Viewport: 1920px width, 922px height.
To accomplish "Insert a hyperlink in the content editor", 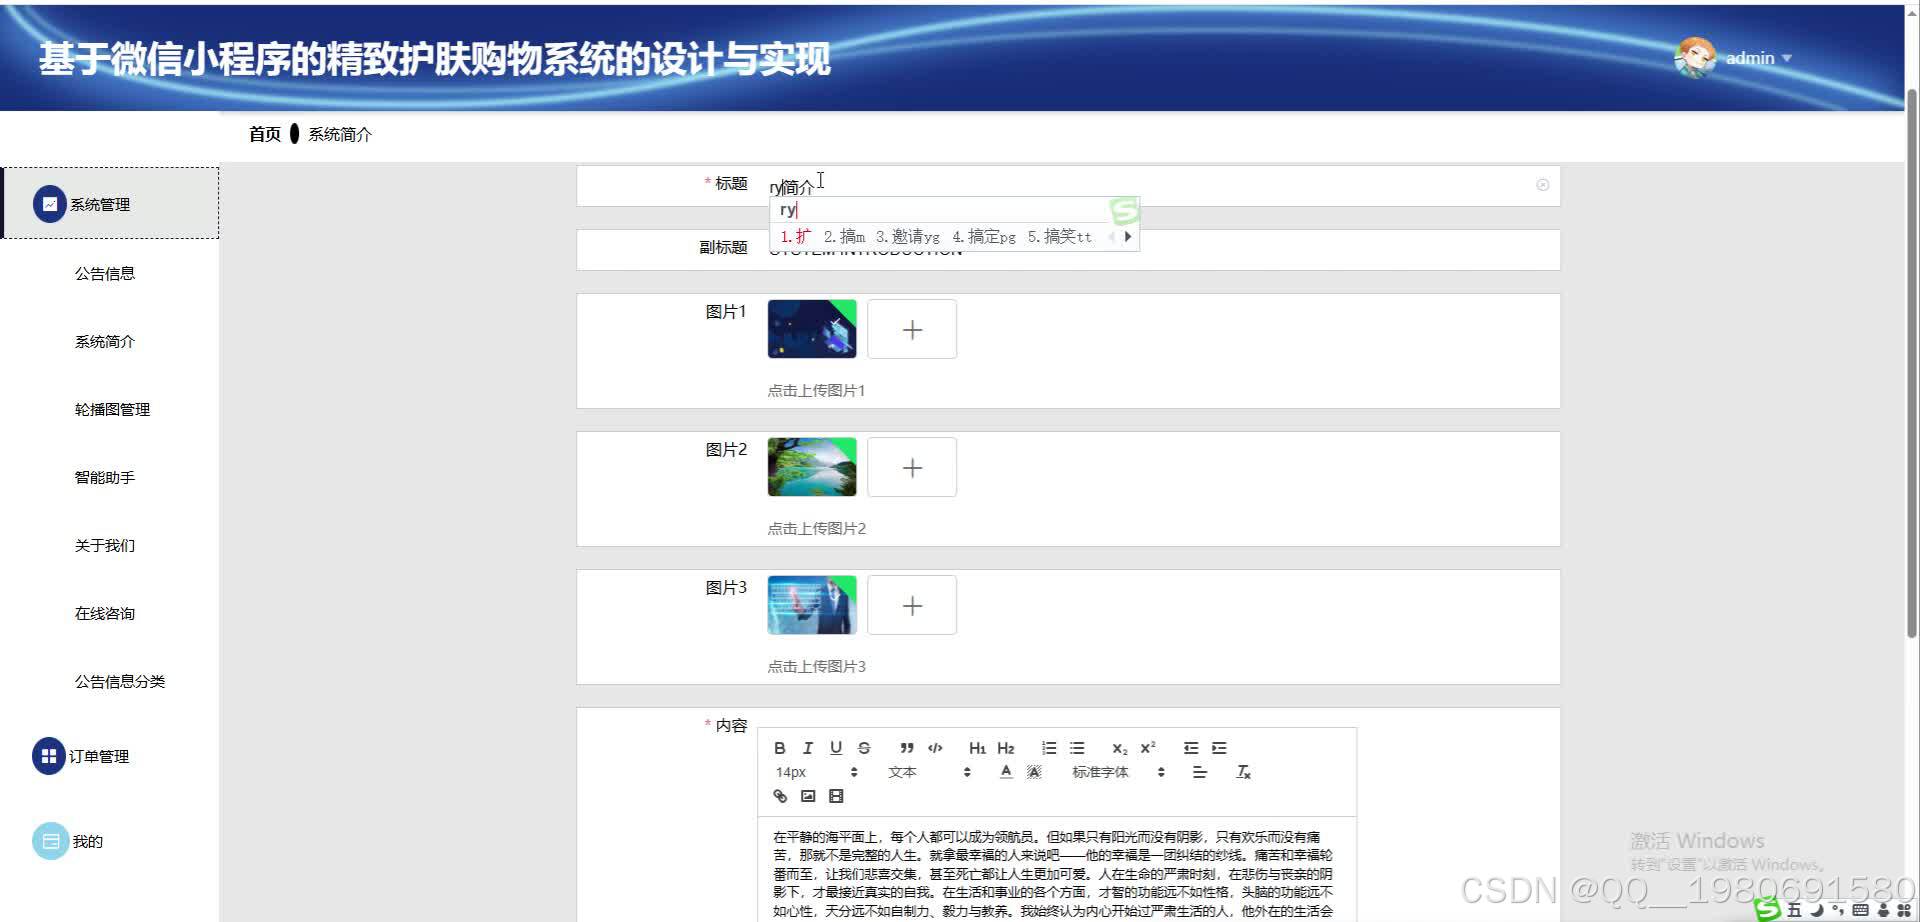I will (781, 797).
